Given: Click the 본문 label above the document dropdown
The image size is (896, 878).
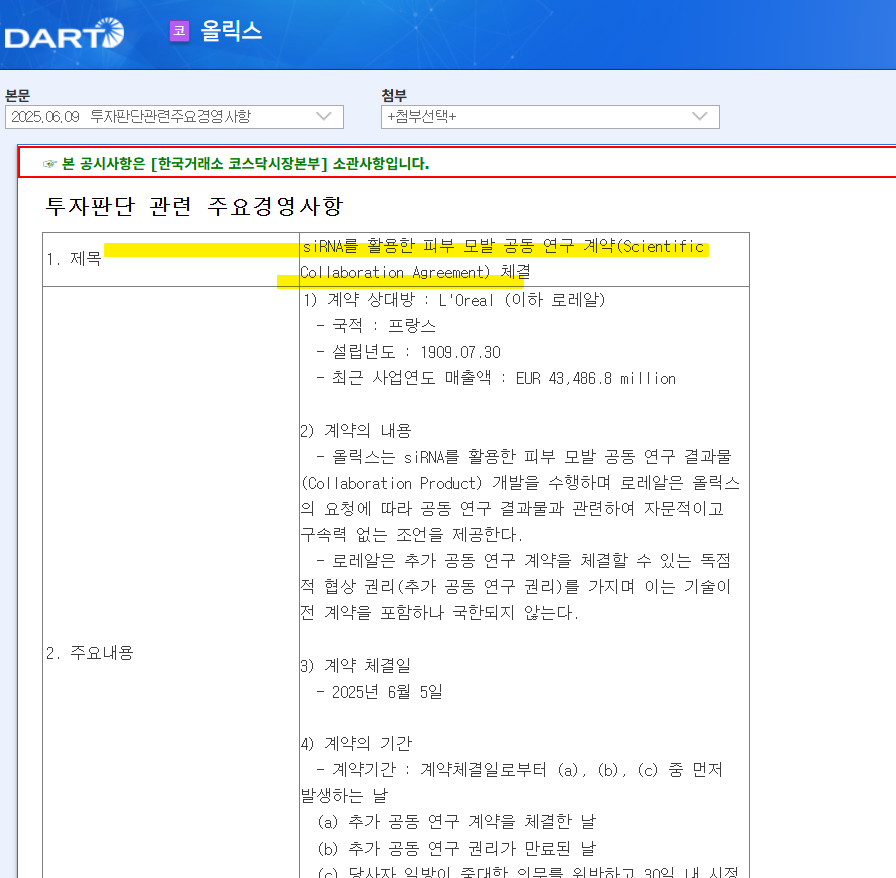Looking at the screenshot, I should pyautogui.click(x=18, y=95).
